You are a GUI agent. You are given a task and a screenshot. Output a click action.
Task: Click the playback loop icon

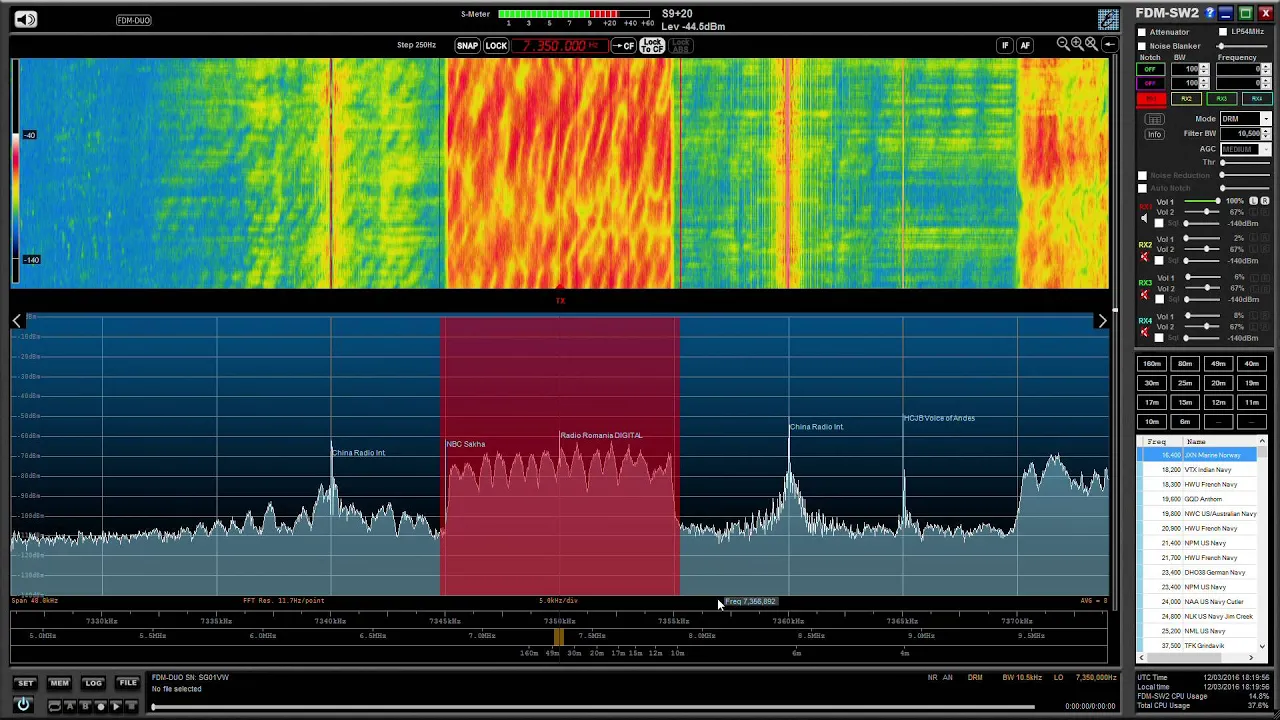pos(54,706)
